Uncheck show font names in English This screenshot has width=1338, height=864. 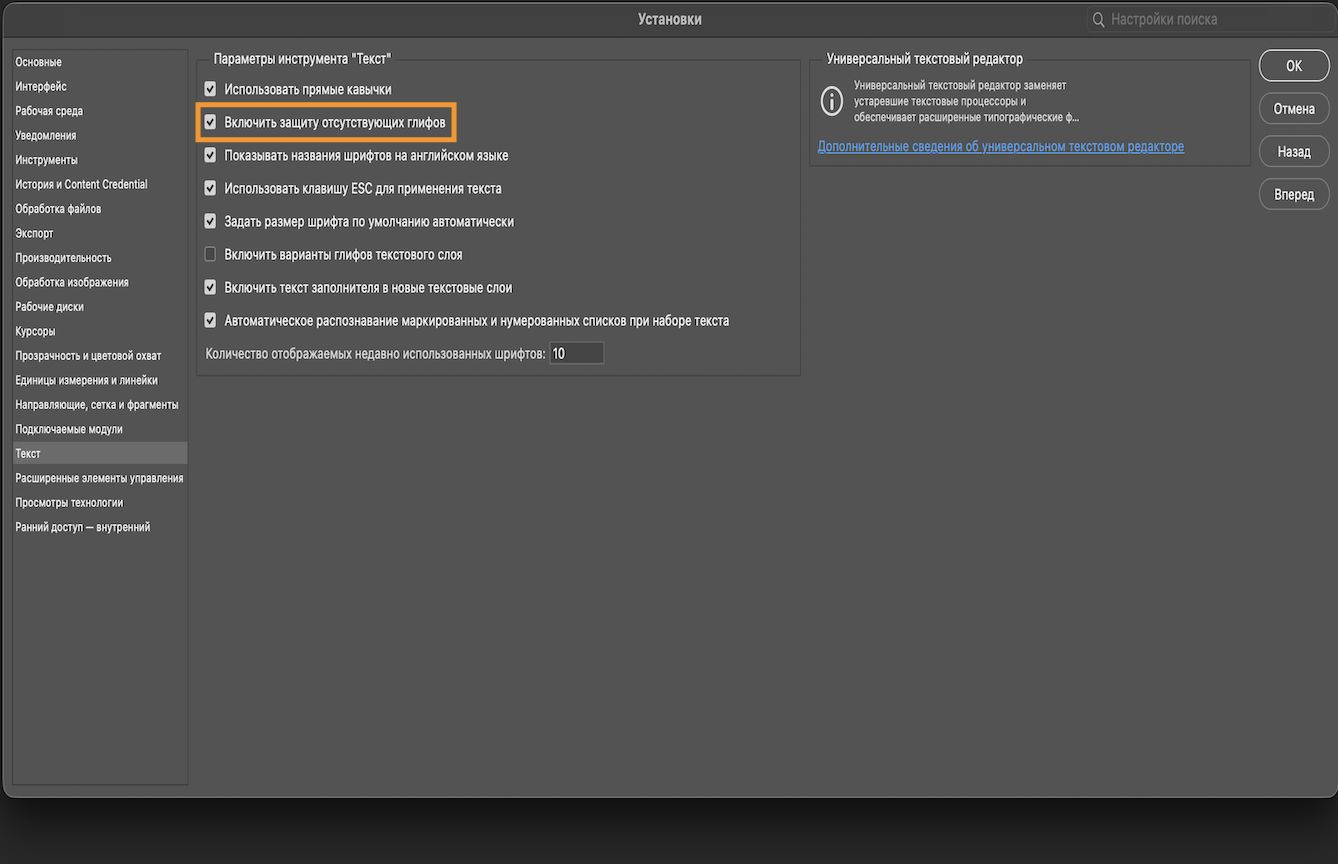tap(210, 155)
